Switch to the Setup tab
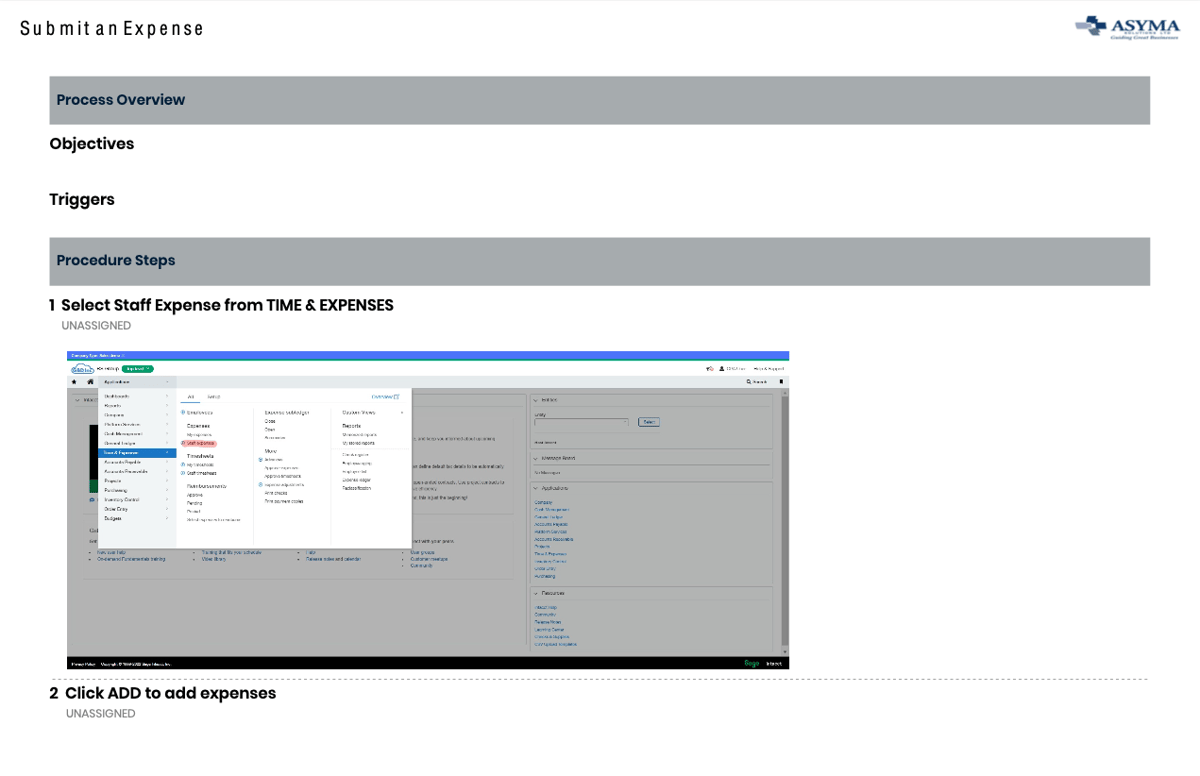Screen dimensions: 1200x776 point(213,397)
